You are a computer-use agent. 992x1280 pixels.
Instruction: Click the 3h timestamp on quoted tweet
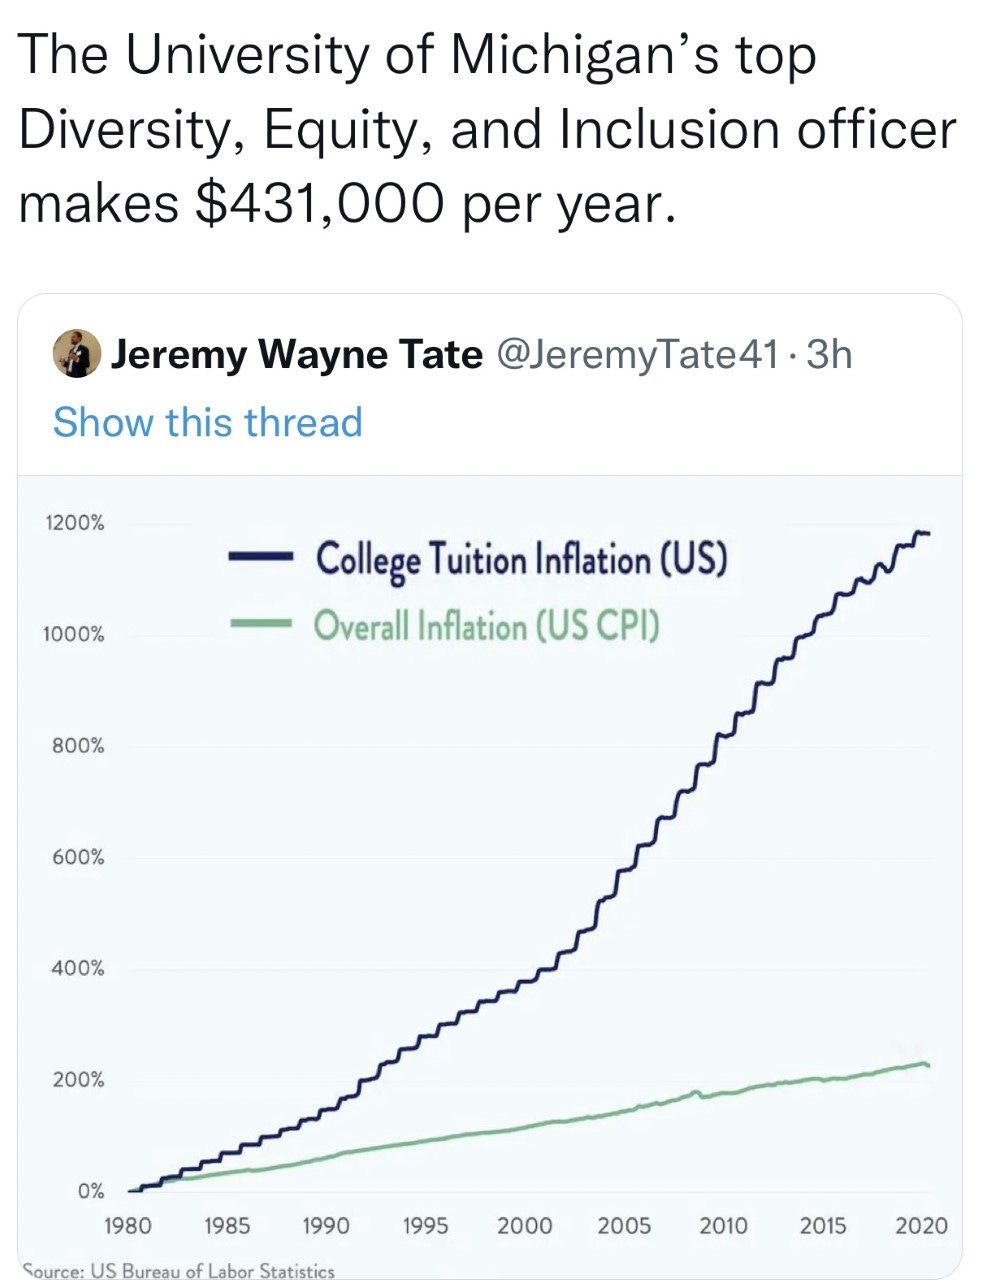point(829,353)
